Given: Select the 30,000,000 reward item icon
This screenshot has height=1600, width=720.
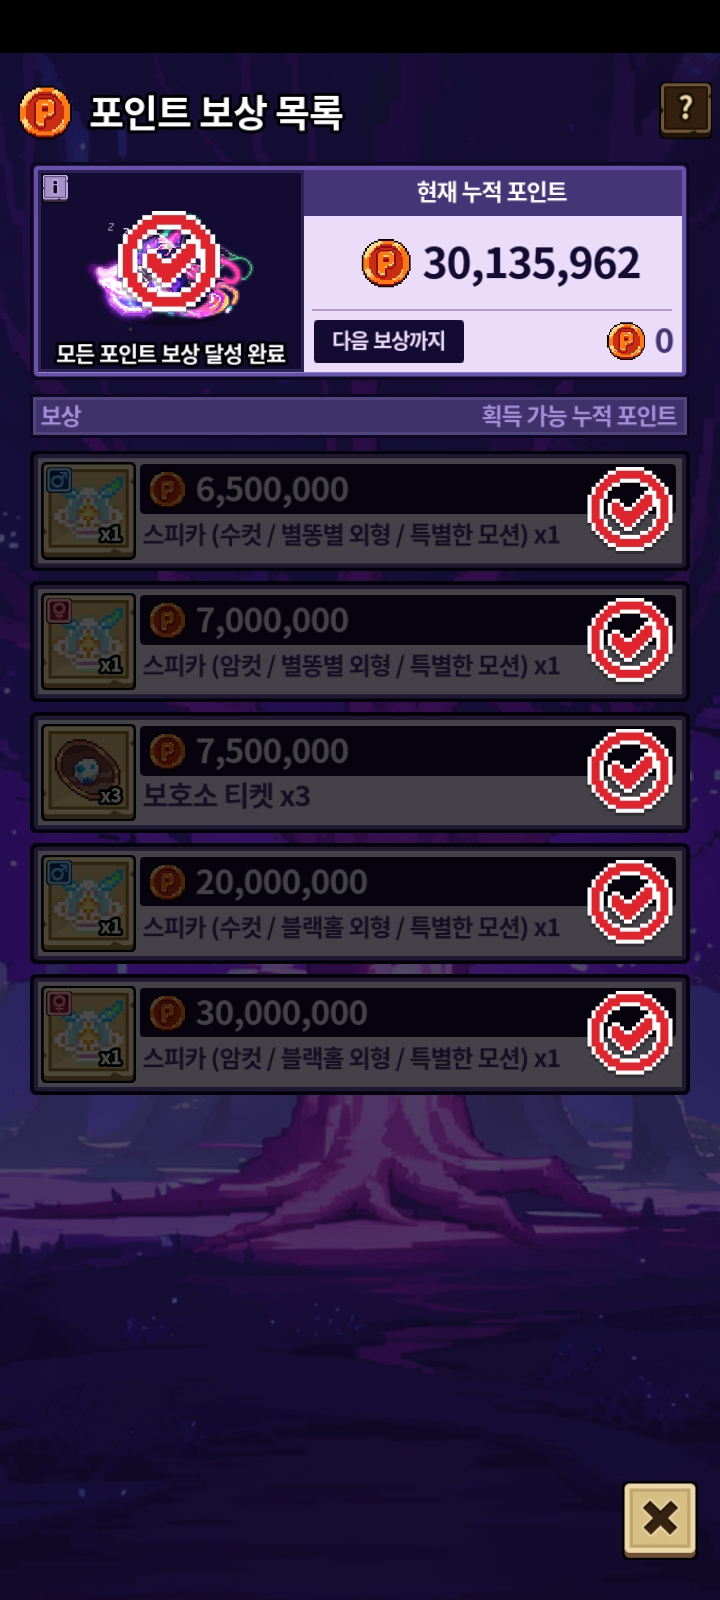Looking at the screenshot, I should point(88,1034).
